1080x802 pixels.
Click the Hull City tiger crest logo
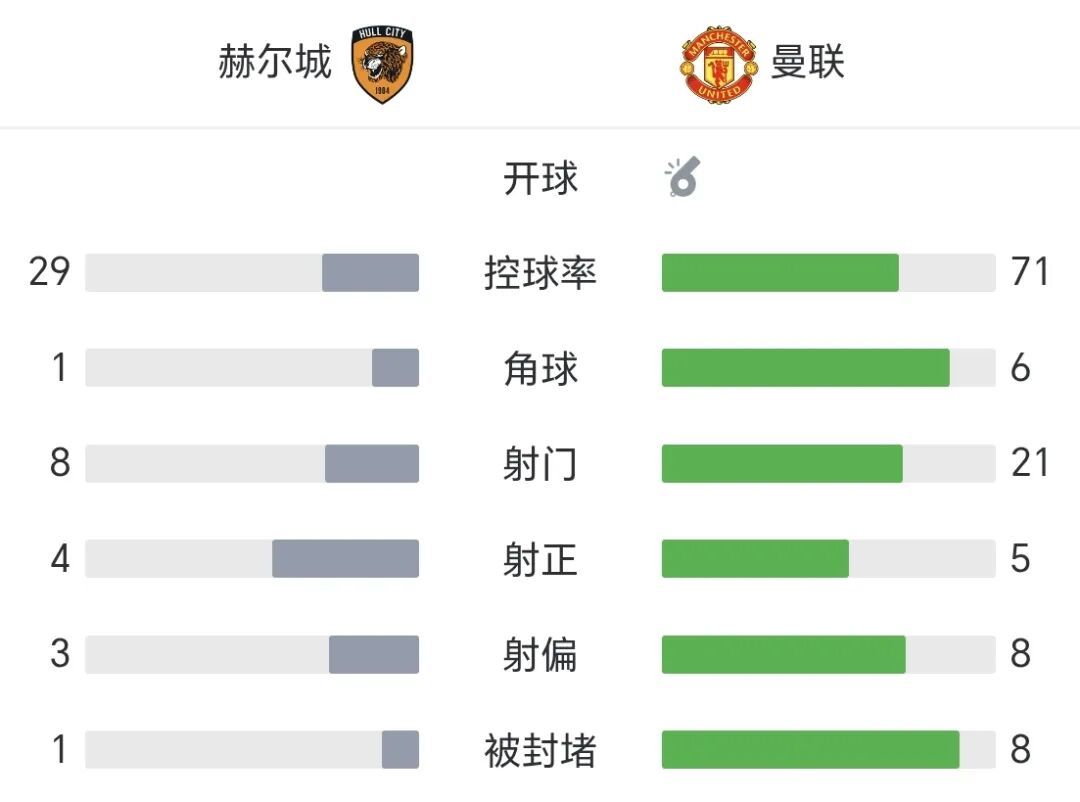point(382,65)
